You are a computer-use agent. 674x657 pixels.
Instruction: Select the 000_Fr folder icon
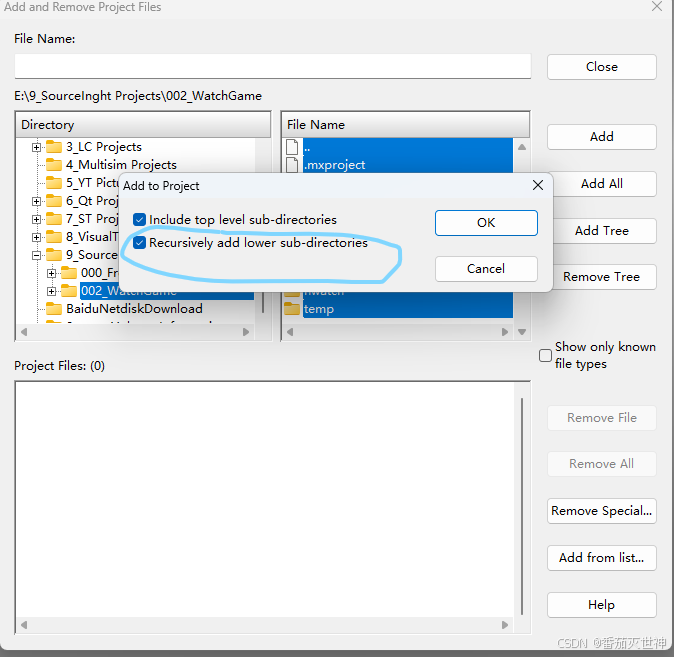click(x=69, y=273)
